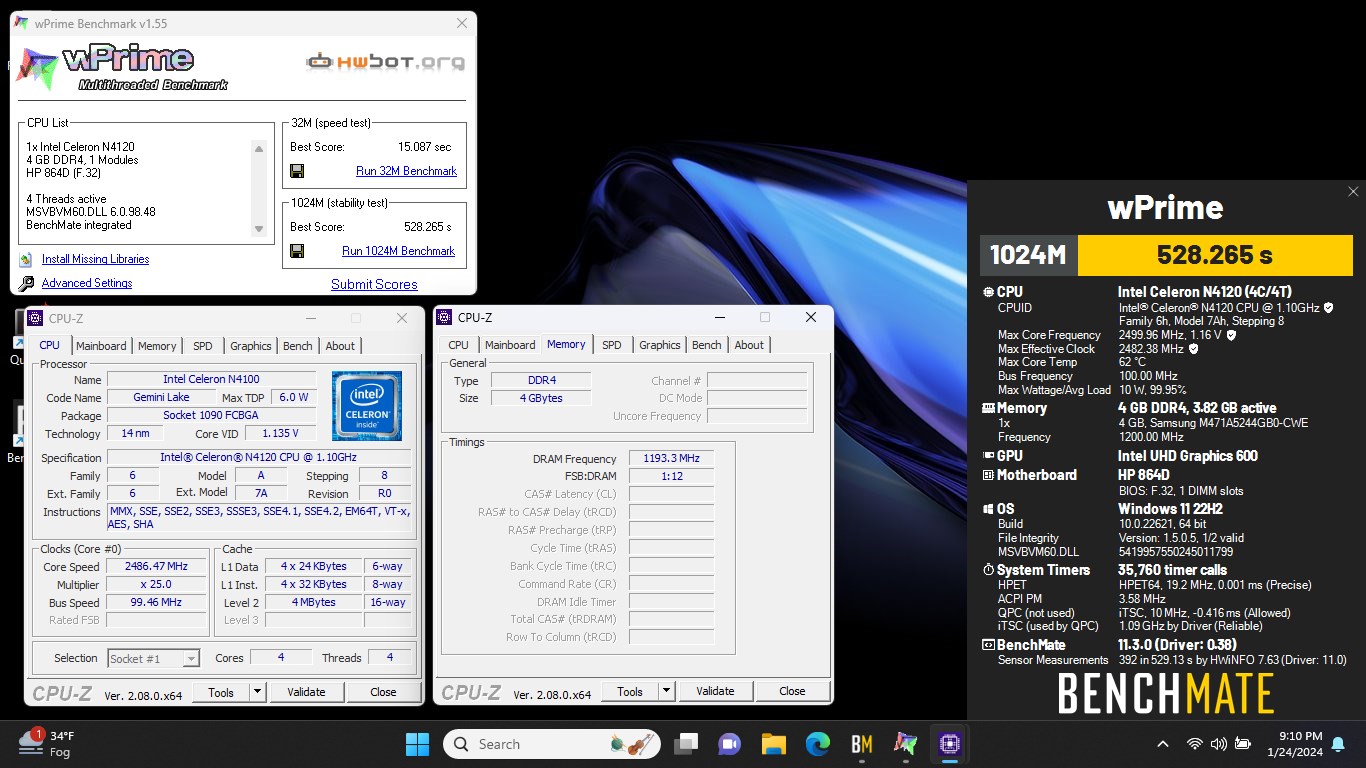The width and height of the screenshot is (1366, 768).
Task: Open the Windows Start menu
Action: pyautogui.click(x=417, y=744)
